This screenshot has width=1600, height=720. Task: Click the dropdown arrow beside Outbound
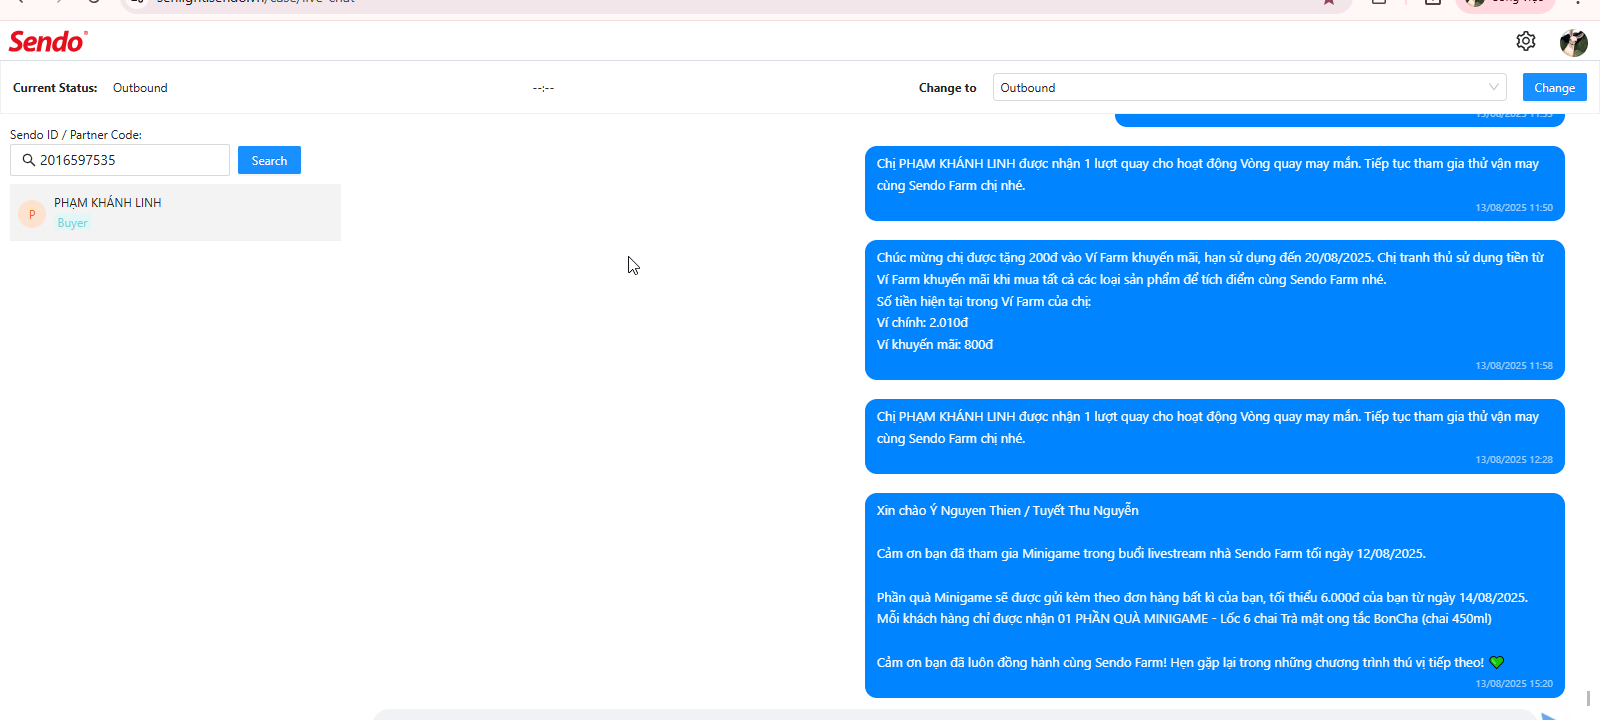pyautogui.click(x=1494, y=87)
